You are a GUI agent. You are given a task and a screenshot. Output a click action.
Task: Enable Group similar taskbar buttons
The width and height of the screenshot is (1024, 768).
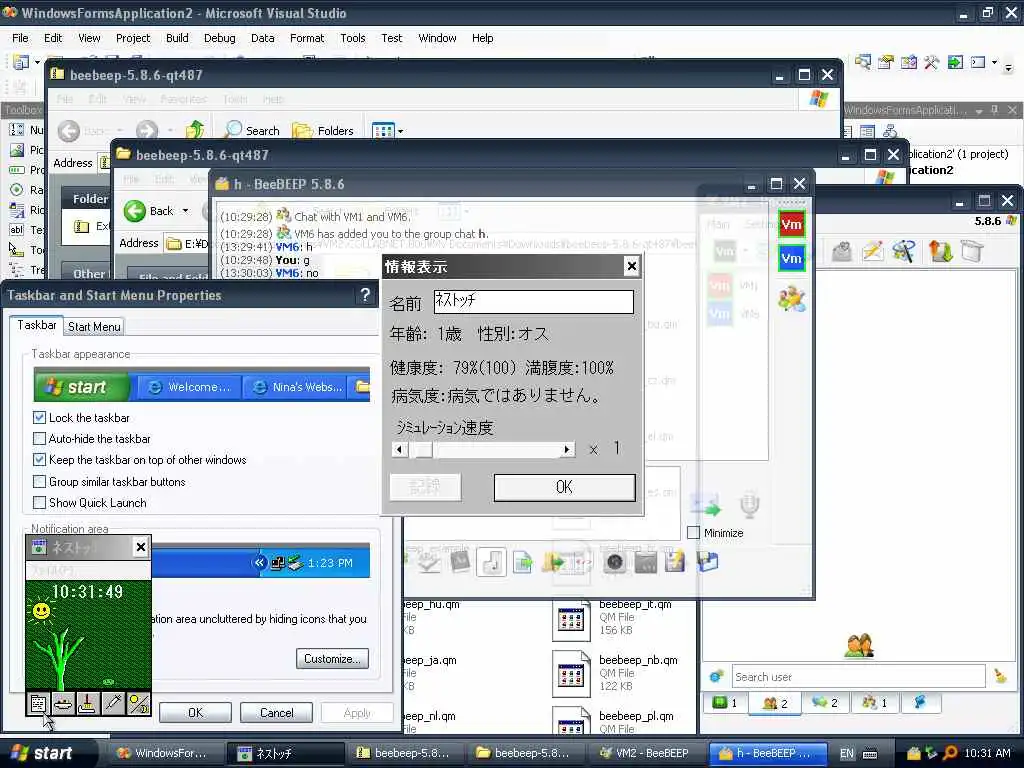tap(39, 482)
